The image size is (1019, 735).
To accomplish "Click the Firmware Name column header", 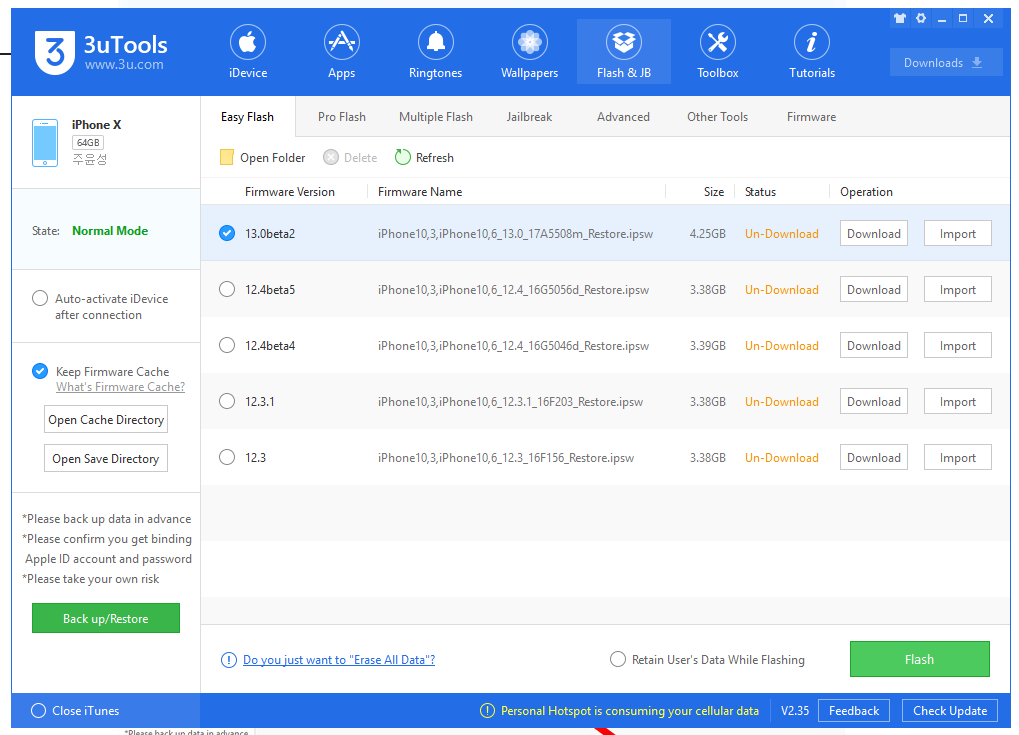I will click(x=420, y=192).
